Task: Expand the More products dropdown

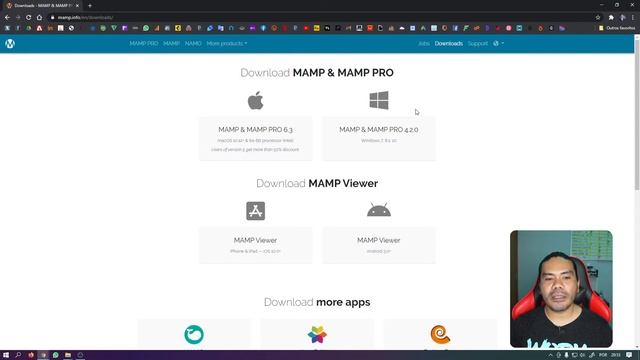Action: [x=227, y=43]
